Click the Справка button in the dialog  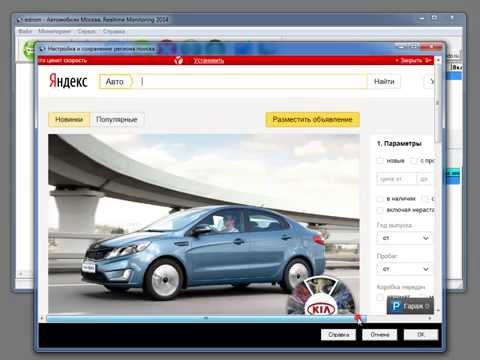[x=338, y=334]
